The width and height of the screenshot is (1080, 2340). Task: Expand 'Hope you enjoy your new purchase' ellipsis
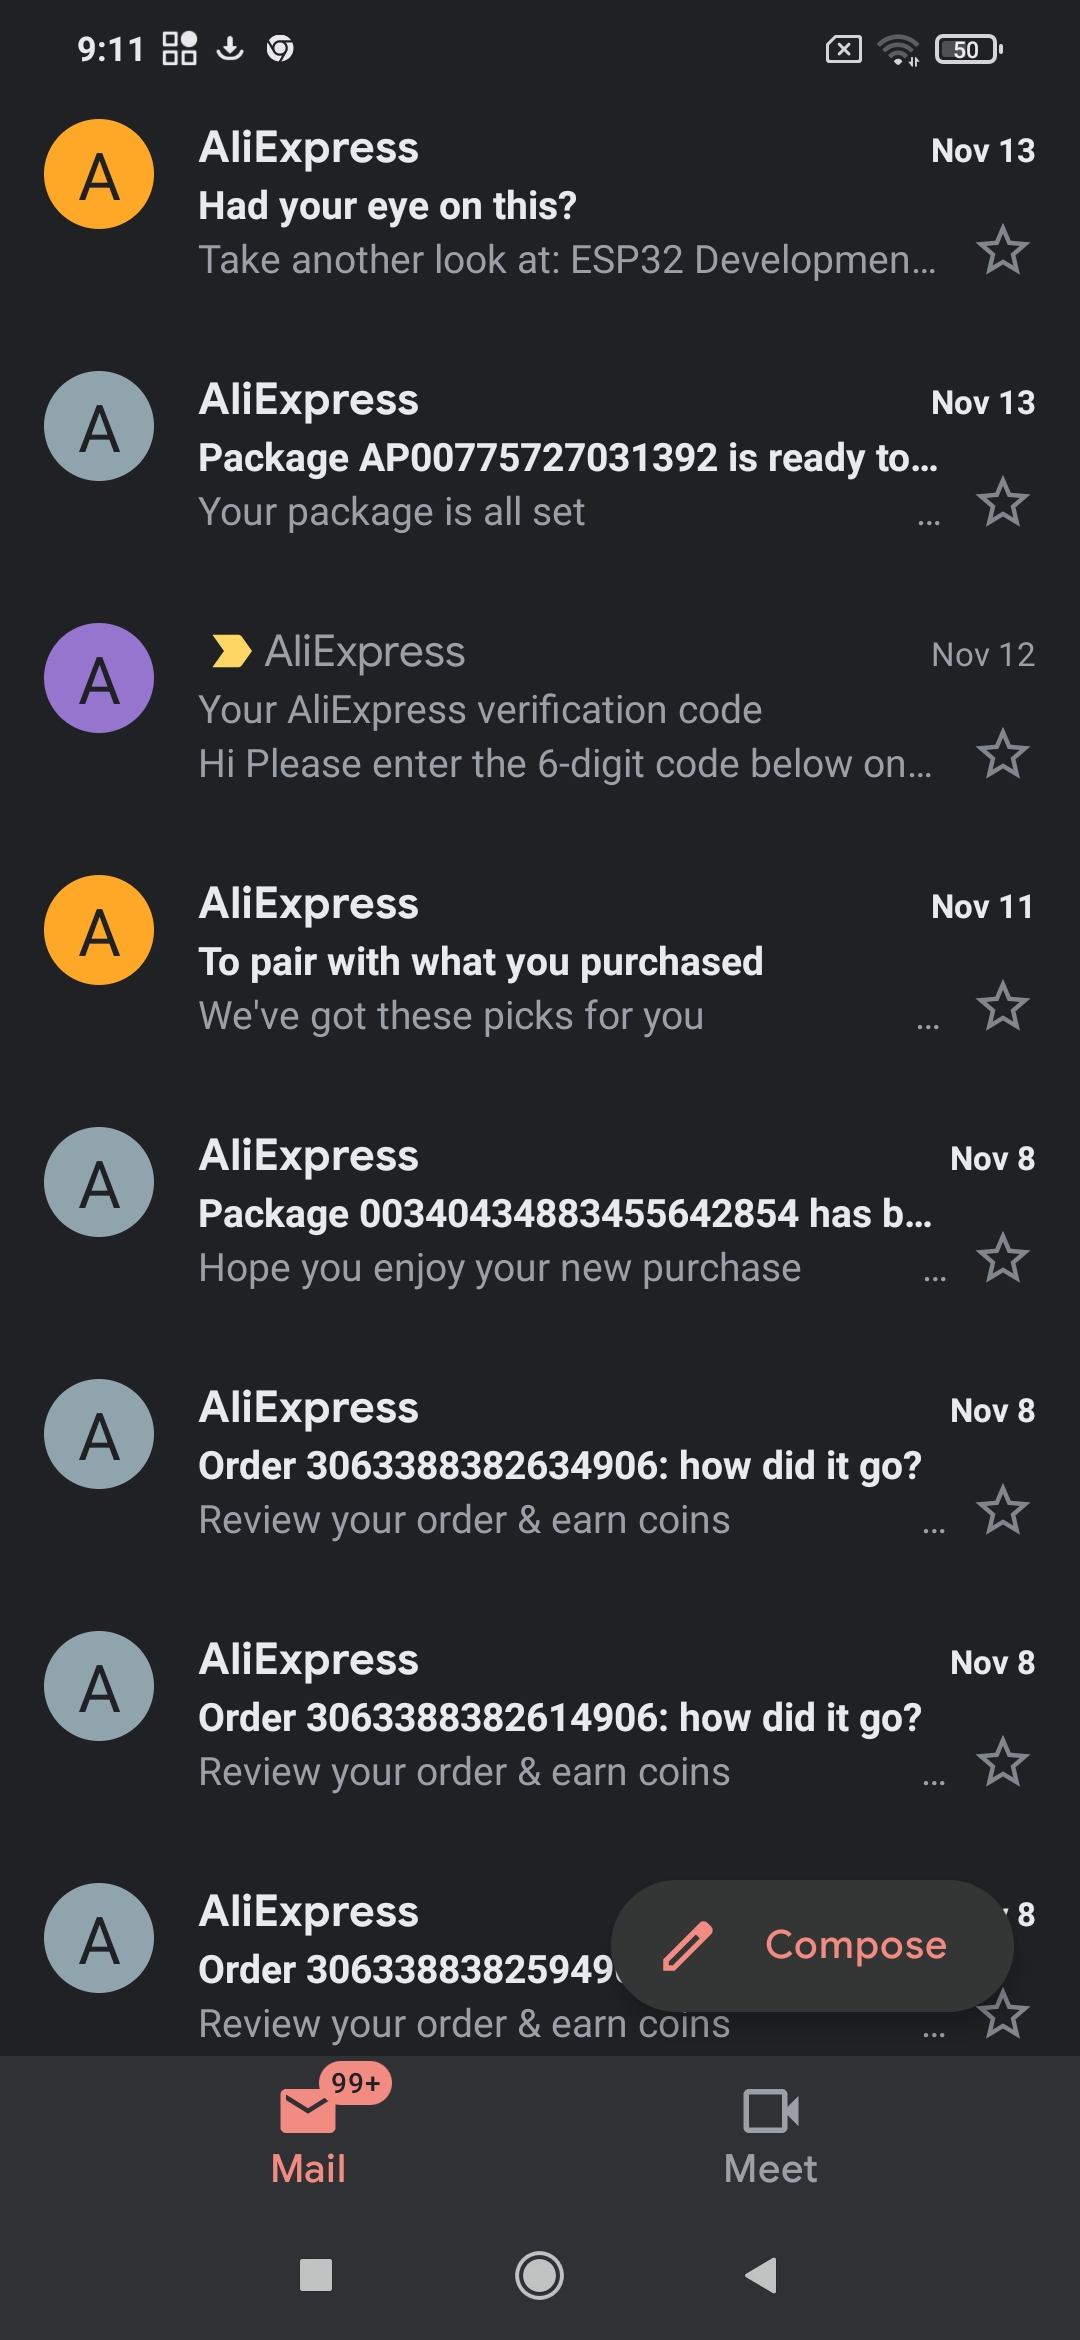click(x=934, y=1277)
